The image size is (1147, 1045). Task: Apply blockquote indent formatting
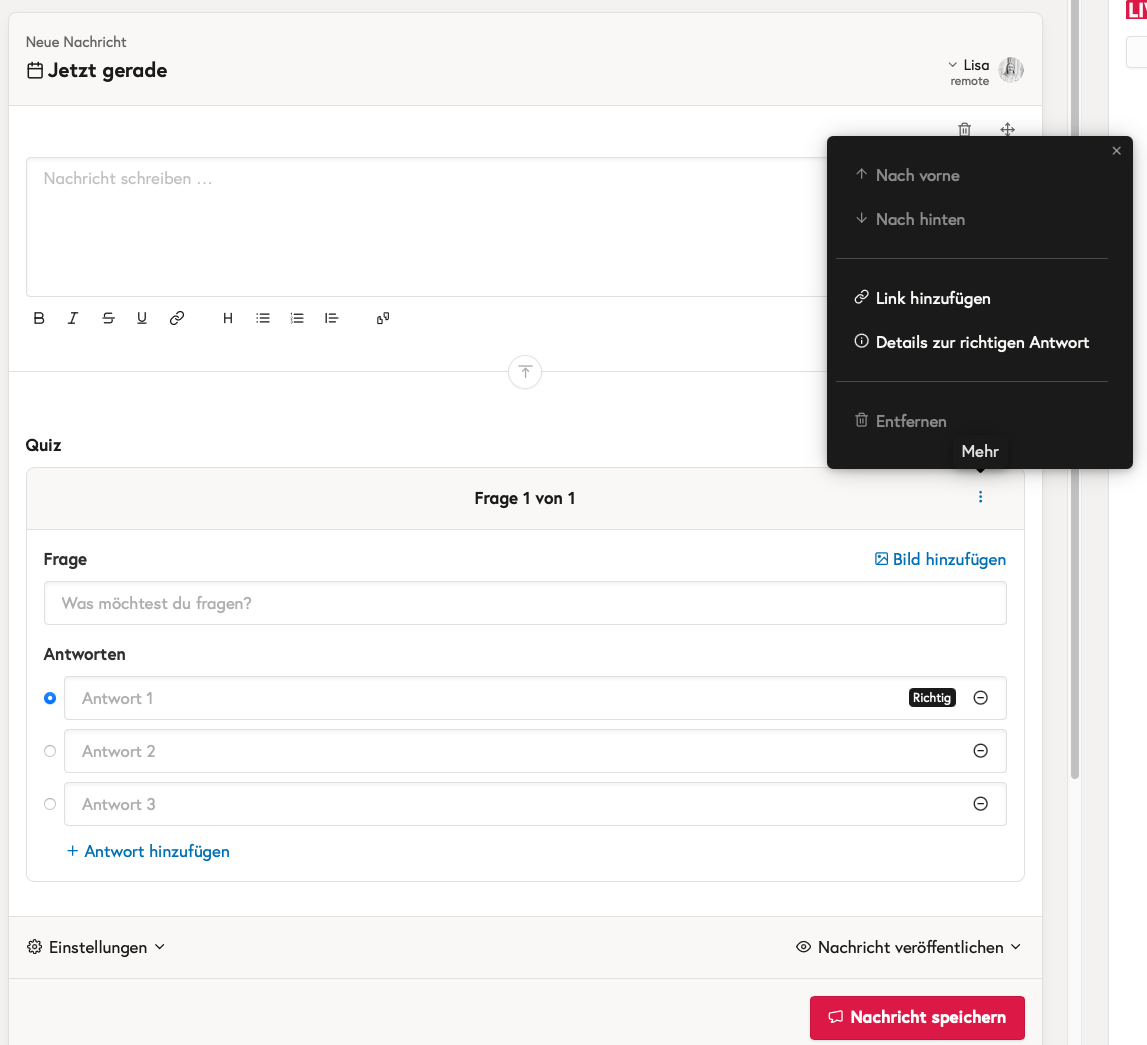(331, 318)
